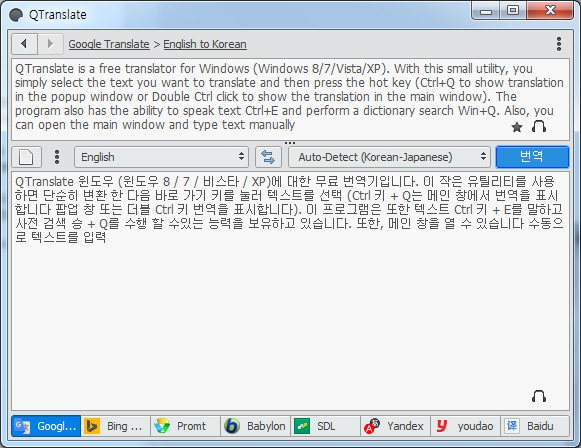This screenshot has height=448, width=581.
Task: Switch to the Bing service tab
Action: pos(116,426)
